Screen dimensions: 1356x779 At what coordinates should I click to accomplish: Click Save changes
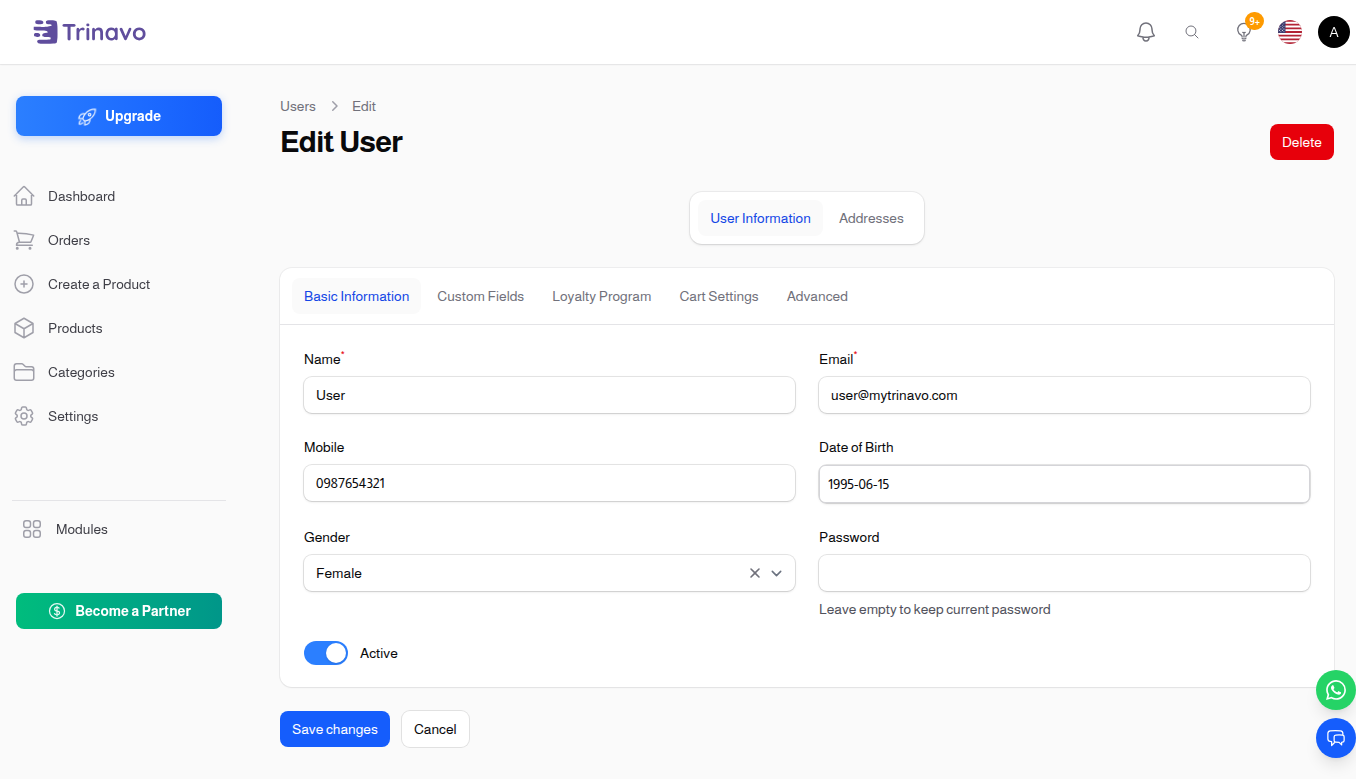pyautogui.click(x=335, y=729)
